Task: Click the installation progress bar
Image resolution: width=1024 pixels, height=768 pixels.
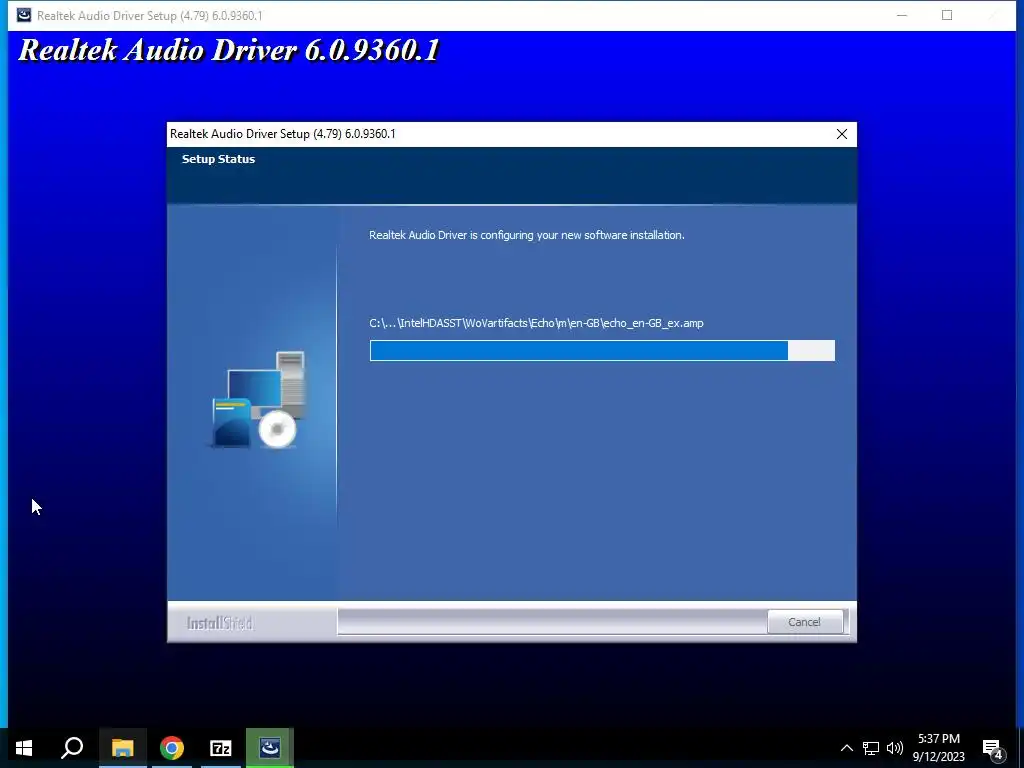Action: 601,350
